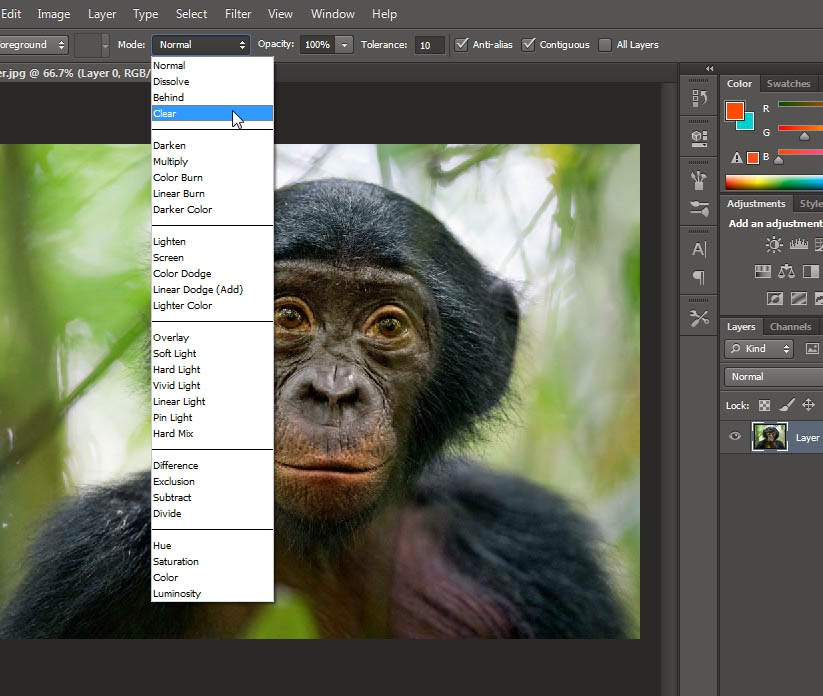The width and height of the screenshot is (823, 696).
Task: Add a Posterize adjustment
Action: [x=799, y=299]
